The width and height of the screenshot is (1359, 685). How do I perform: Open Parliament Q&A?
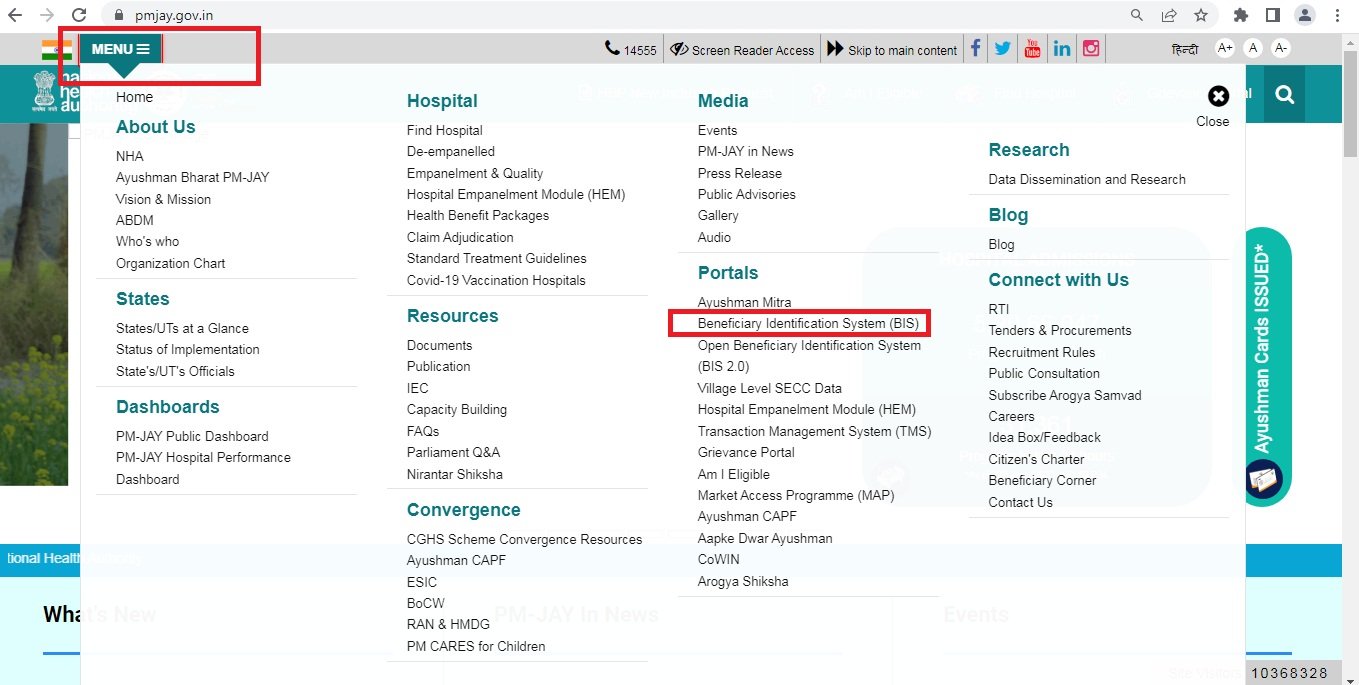453,452
